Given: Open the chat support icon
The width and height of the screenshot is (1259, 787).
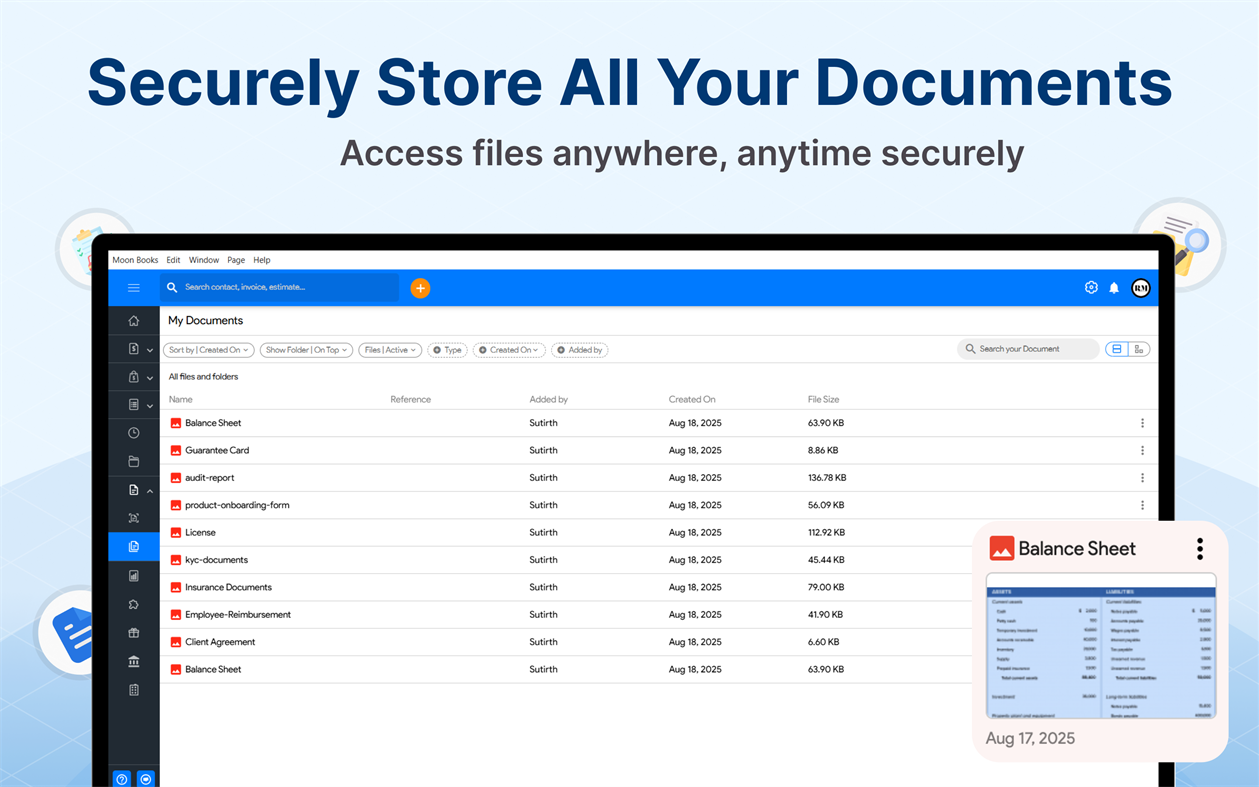Looking at the screenshot, I should pos(146,779).
